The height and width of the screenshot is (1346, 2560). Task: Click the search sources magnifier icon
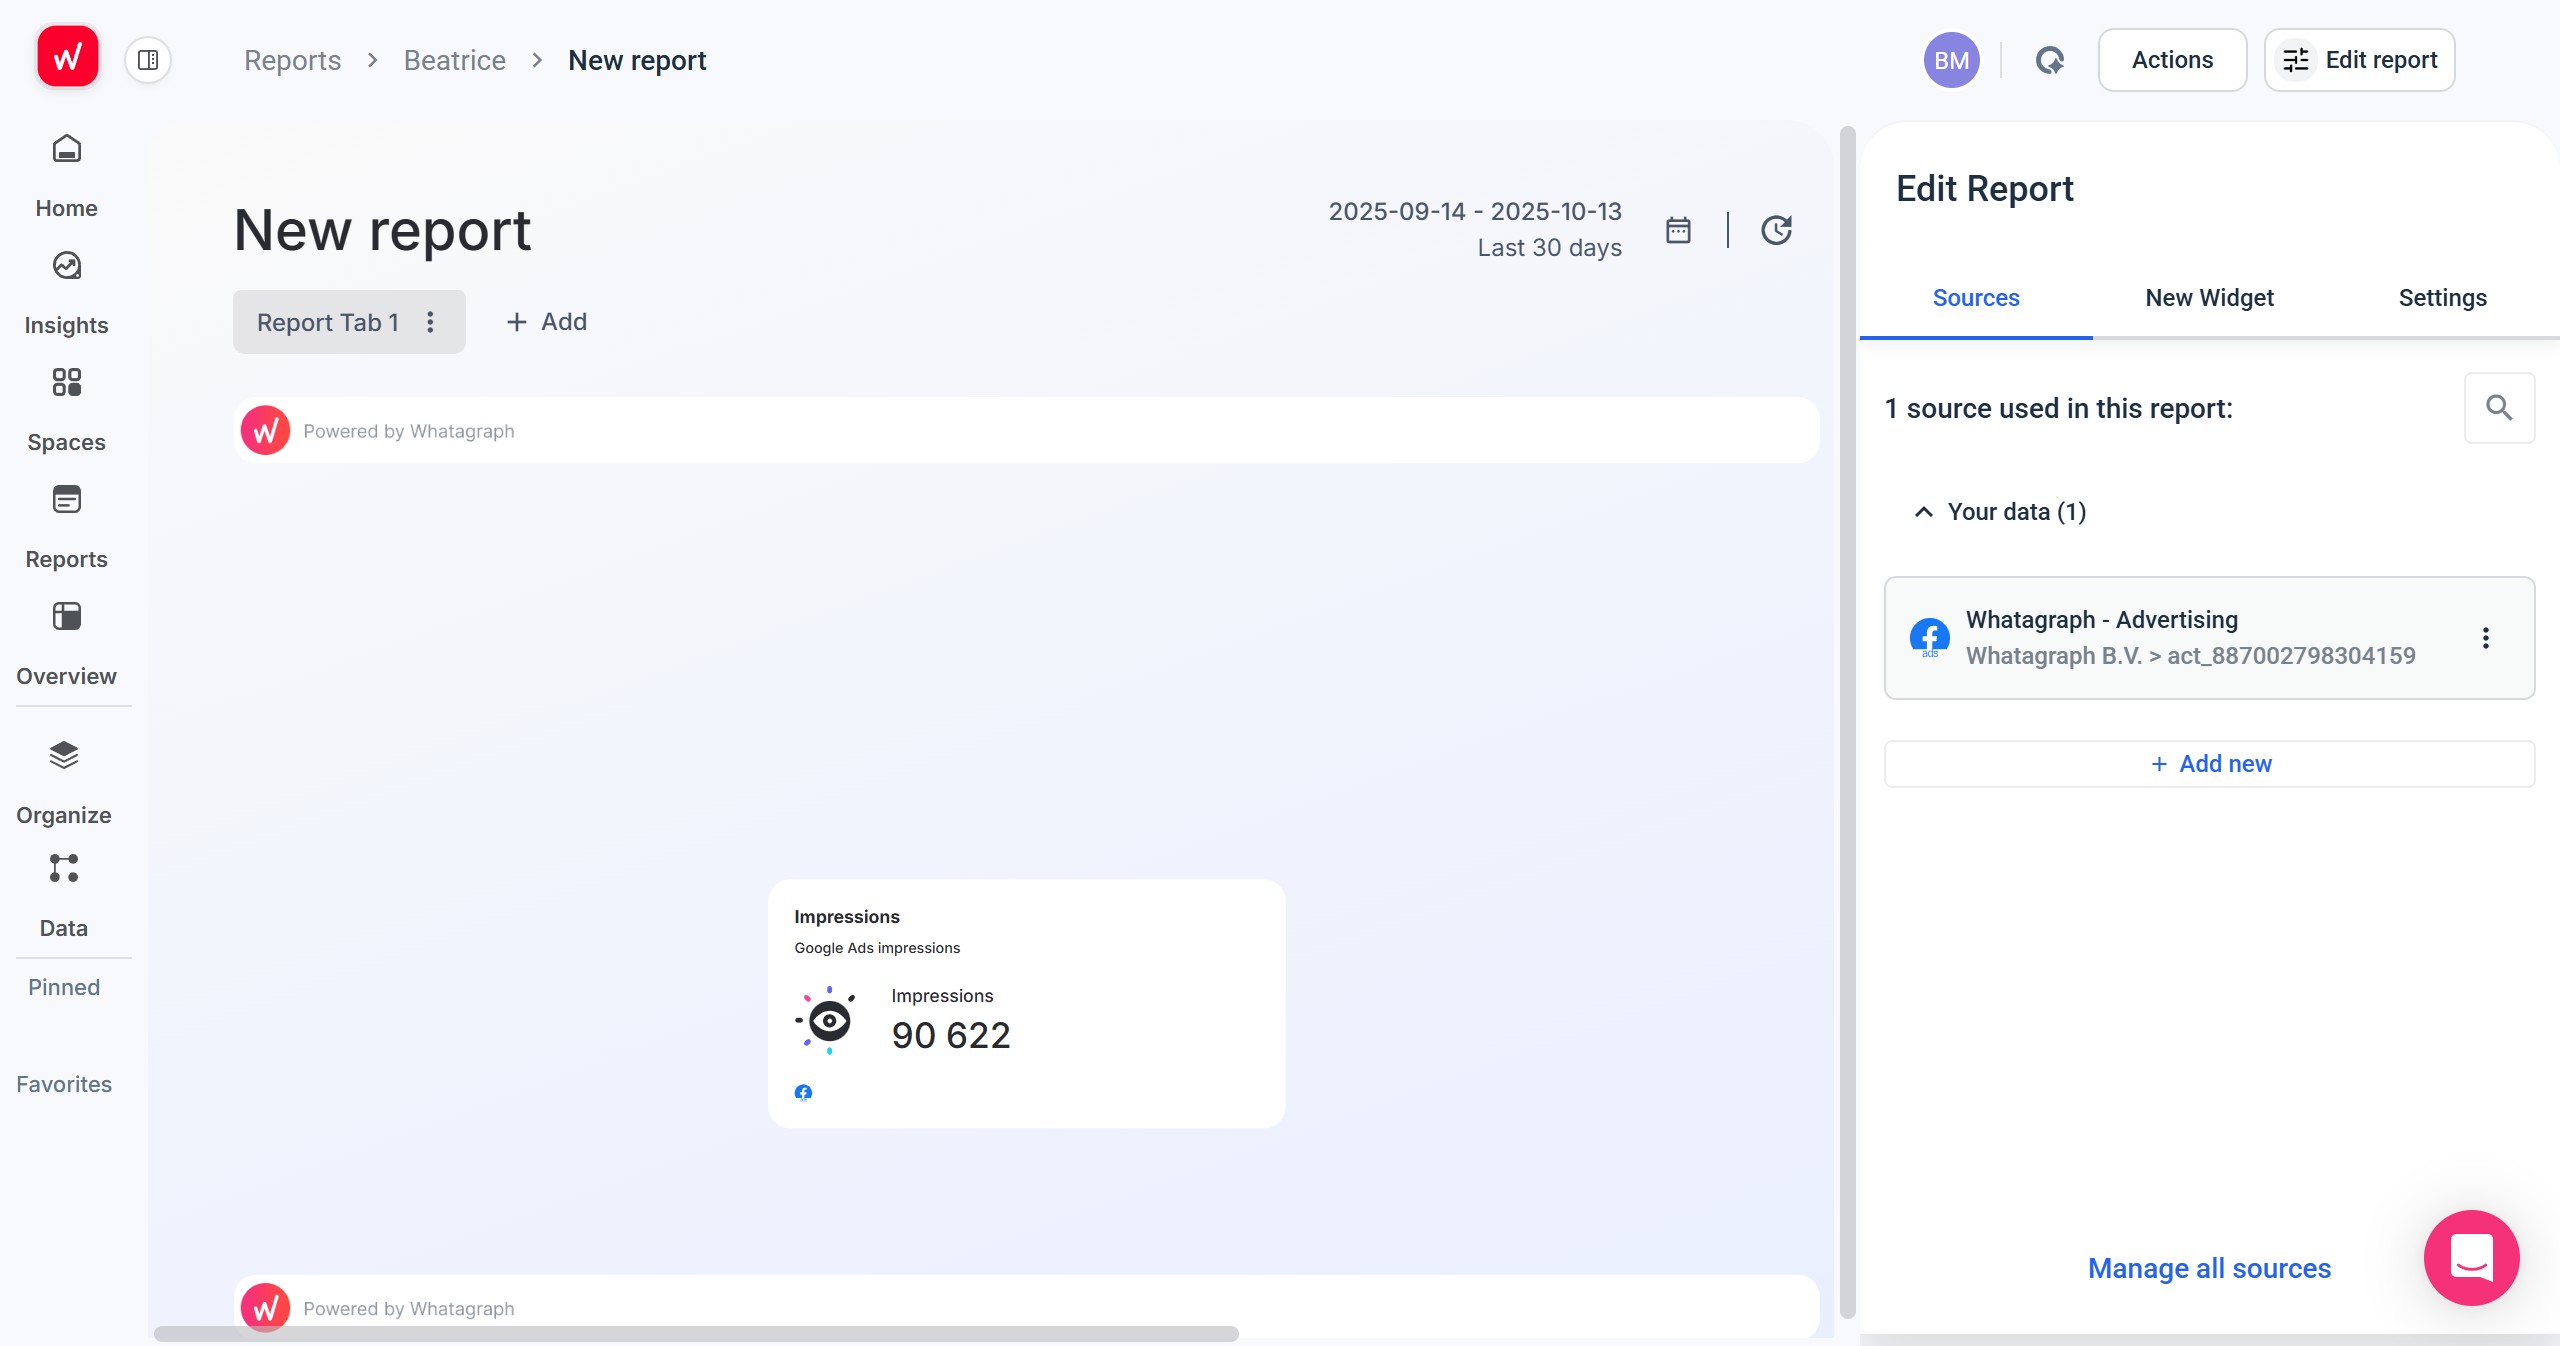click(2499, 408)
